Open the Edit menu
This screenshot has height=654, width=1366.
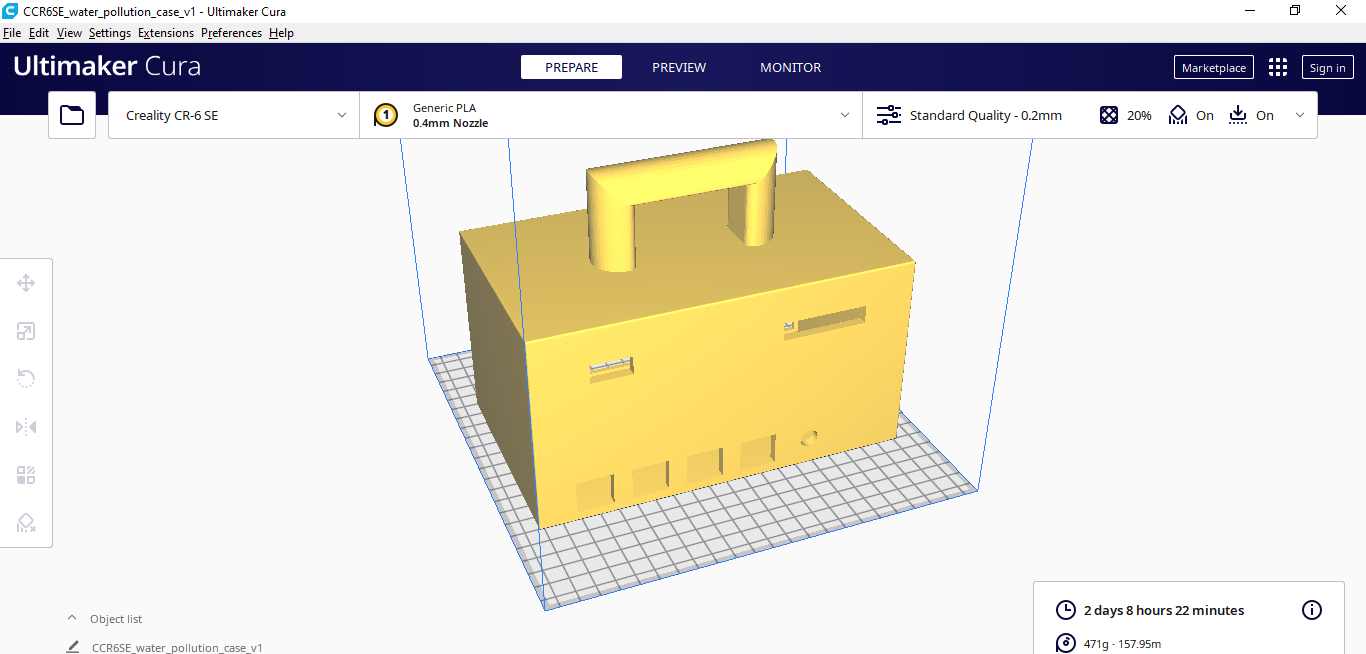coord(39,33)
